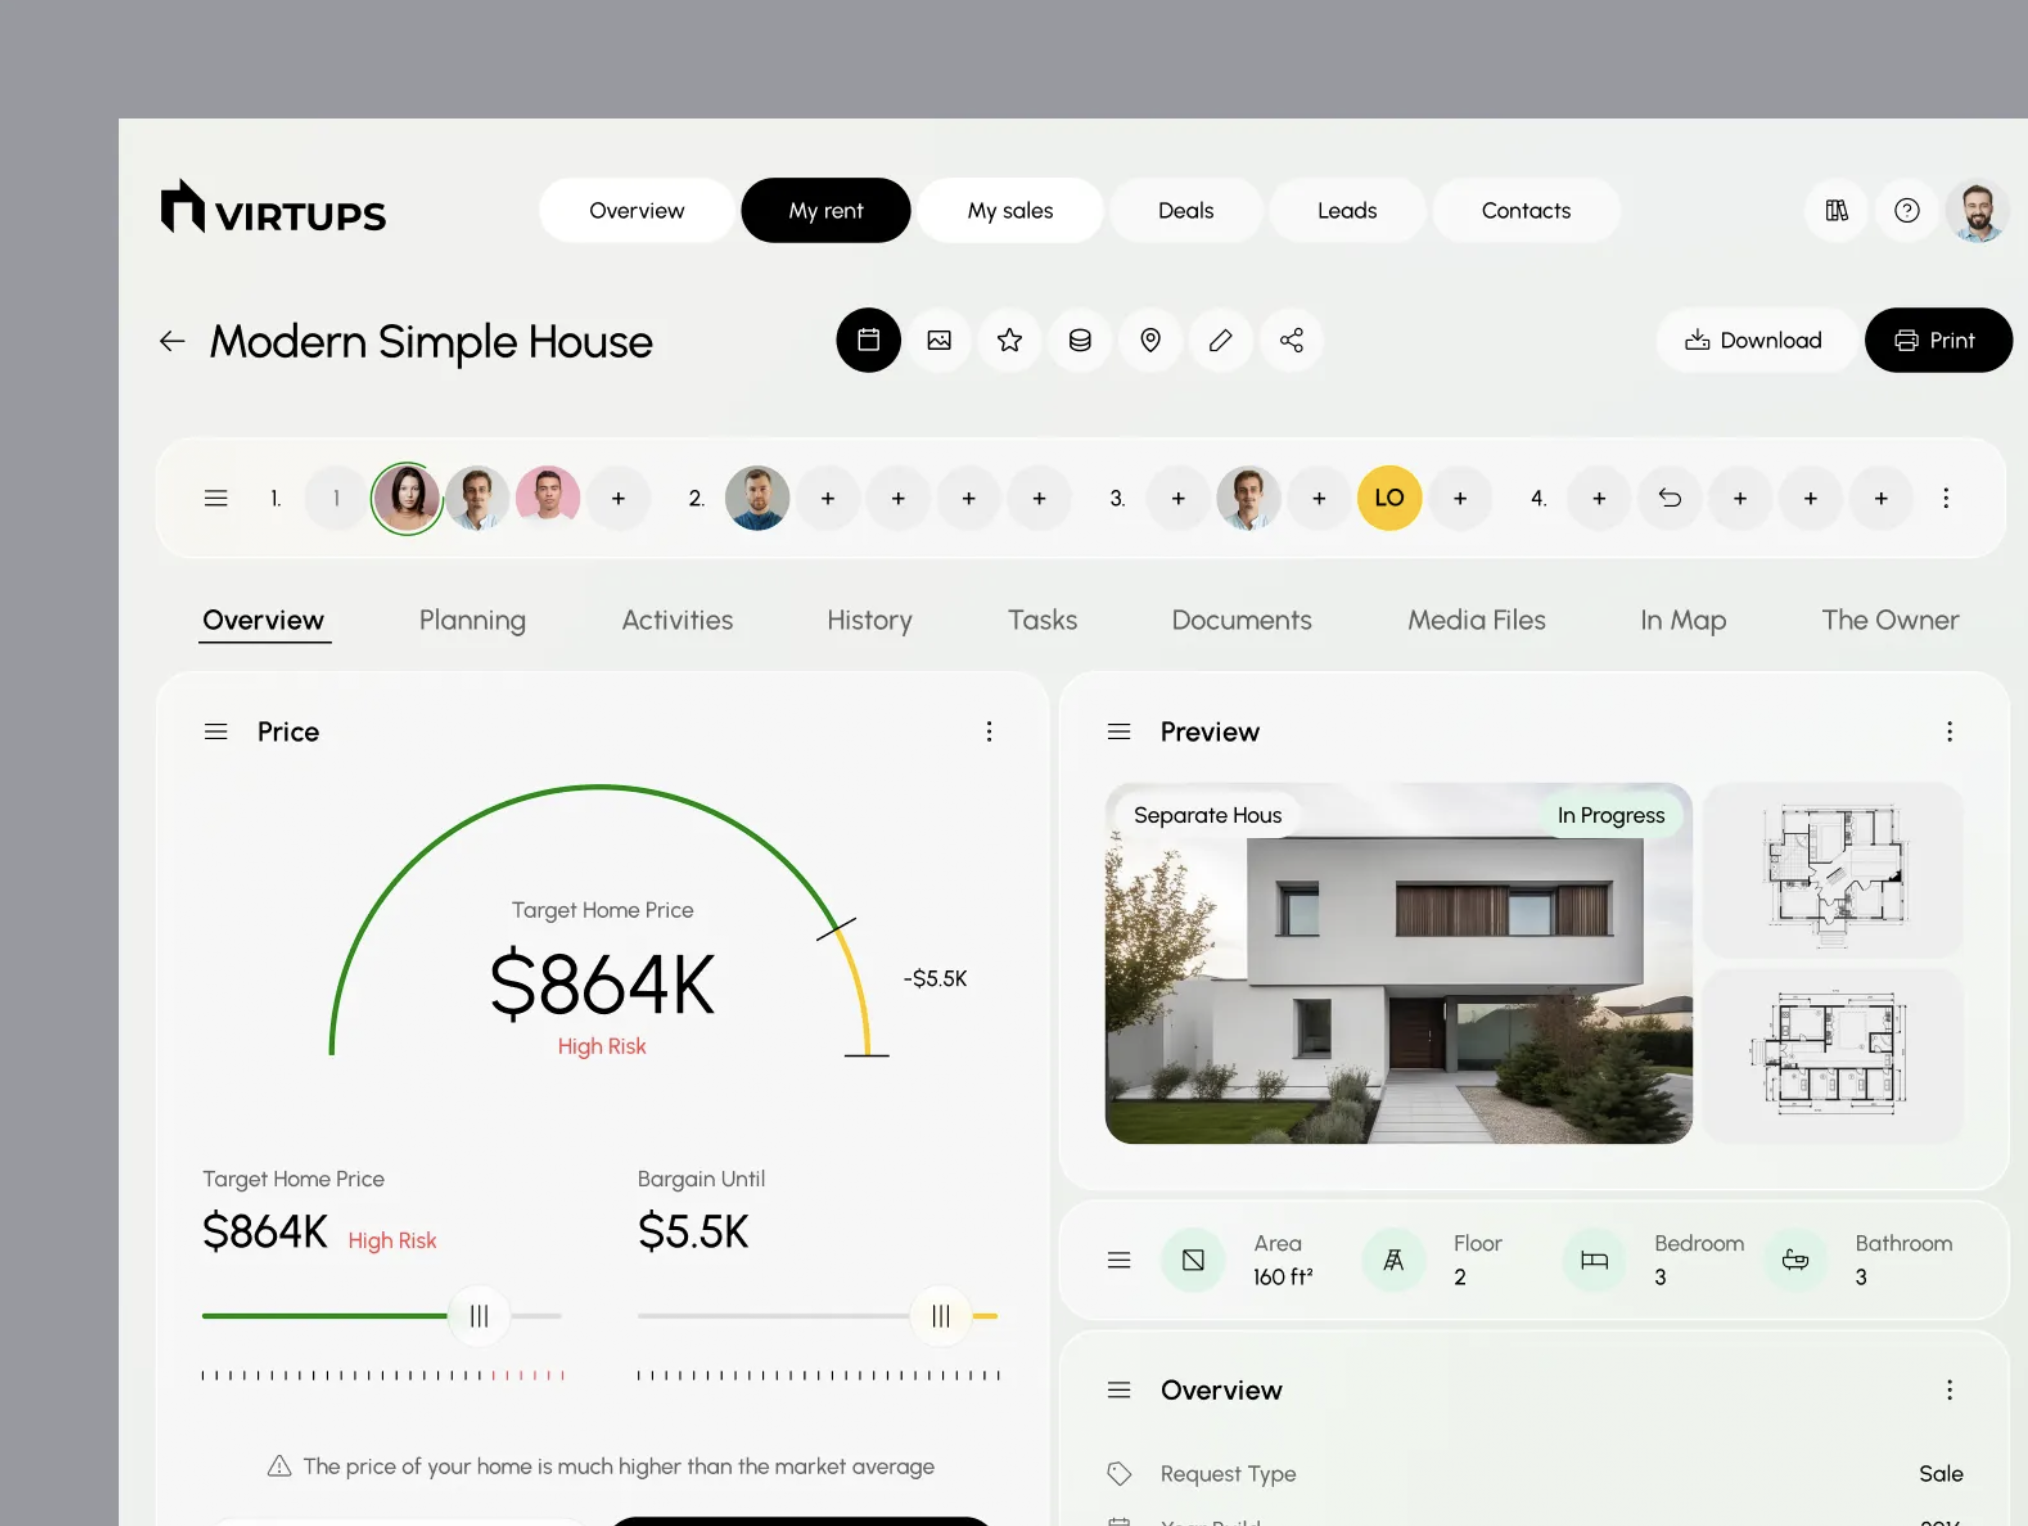Expand pipeline row vertical dots menu

click(x=1945, y=498)
